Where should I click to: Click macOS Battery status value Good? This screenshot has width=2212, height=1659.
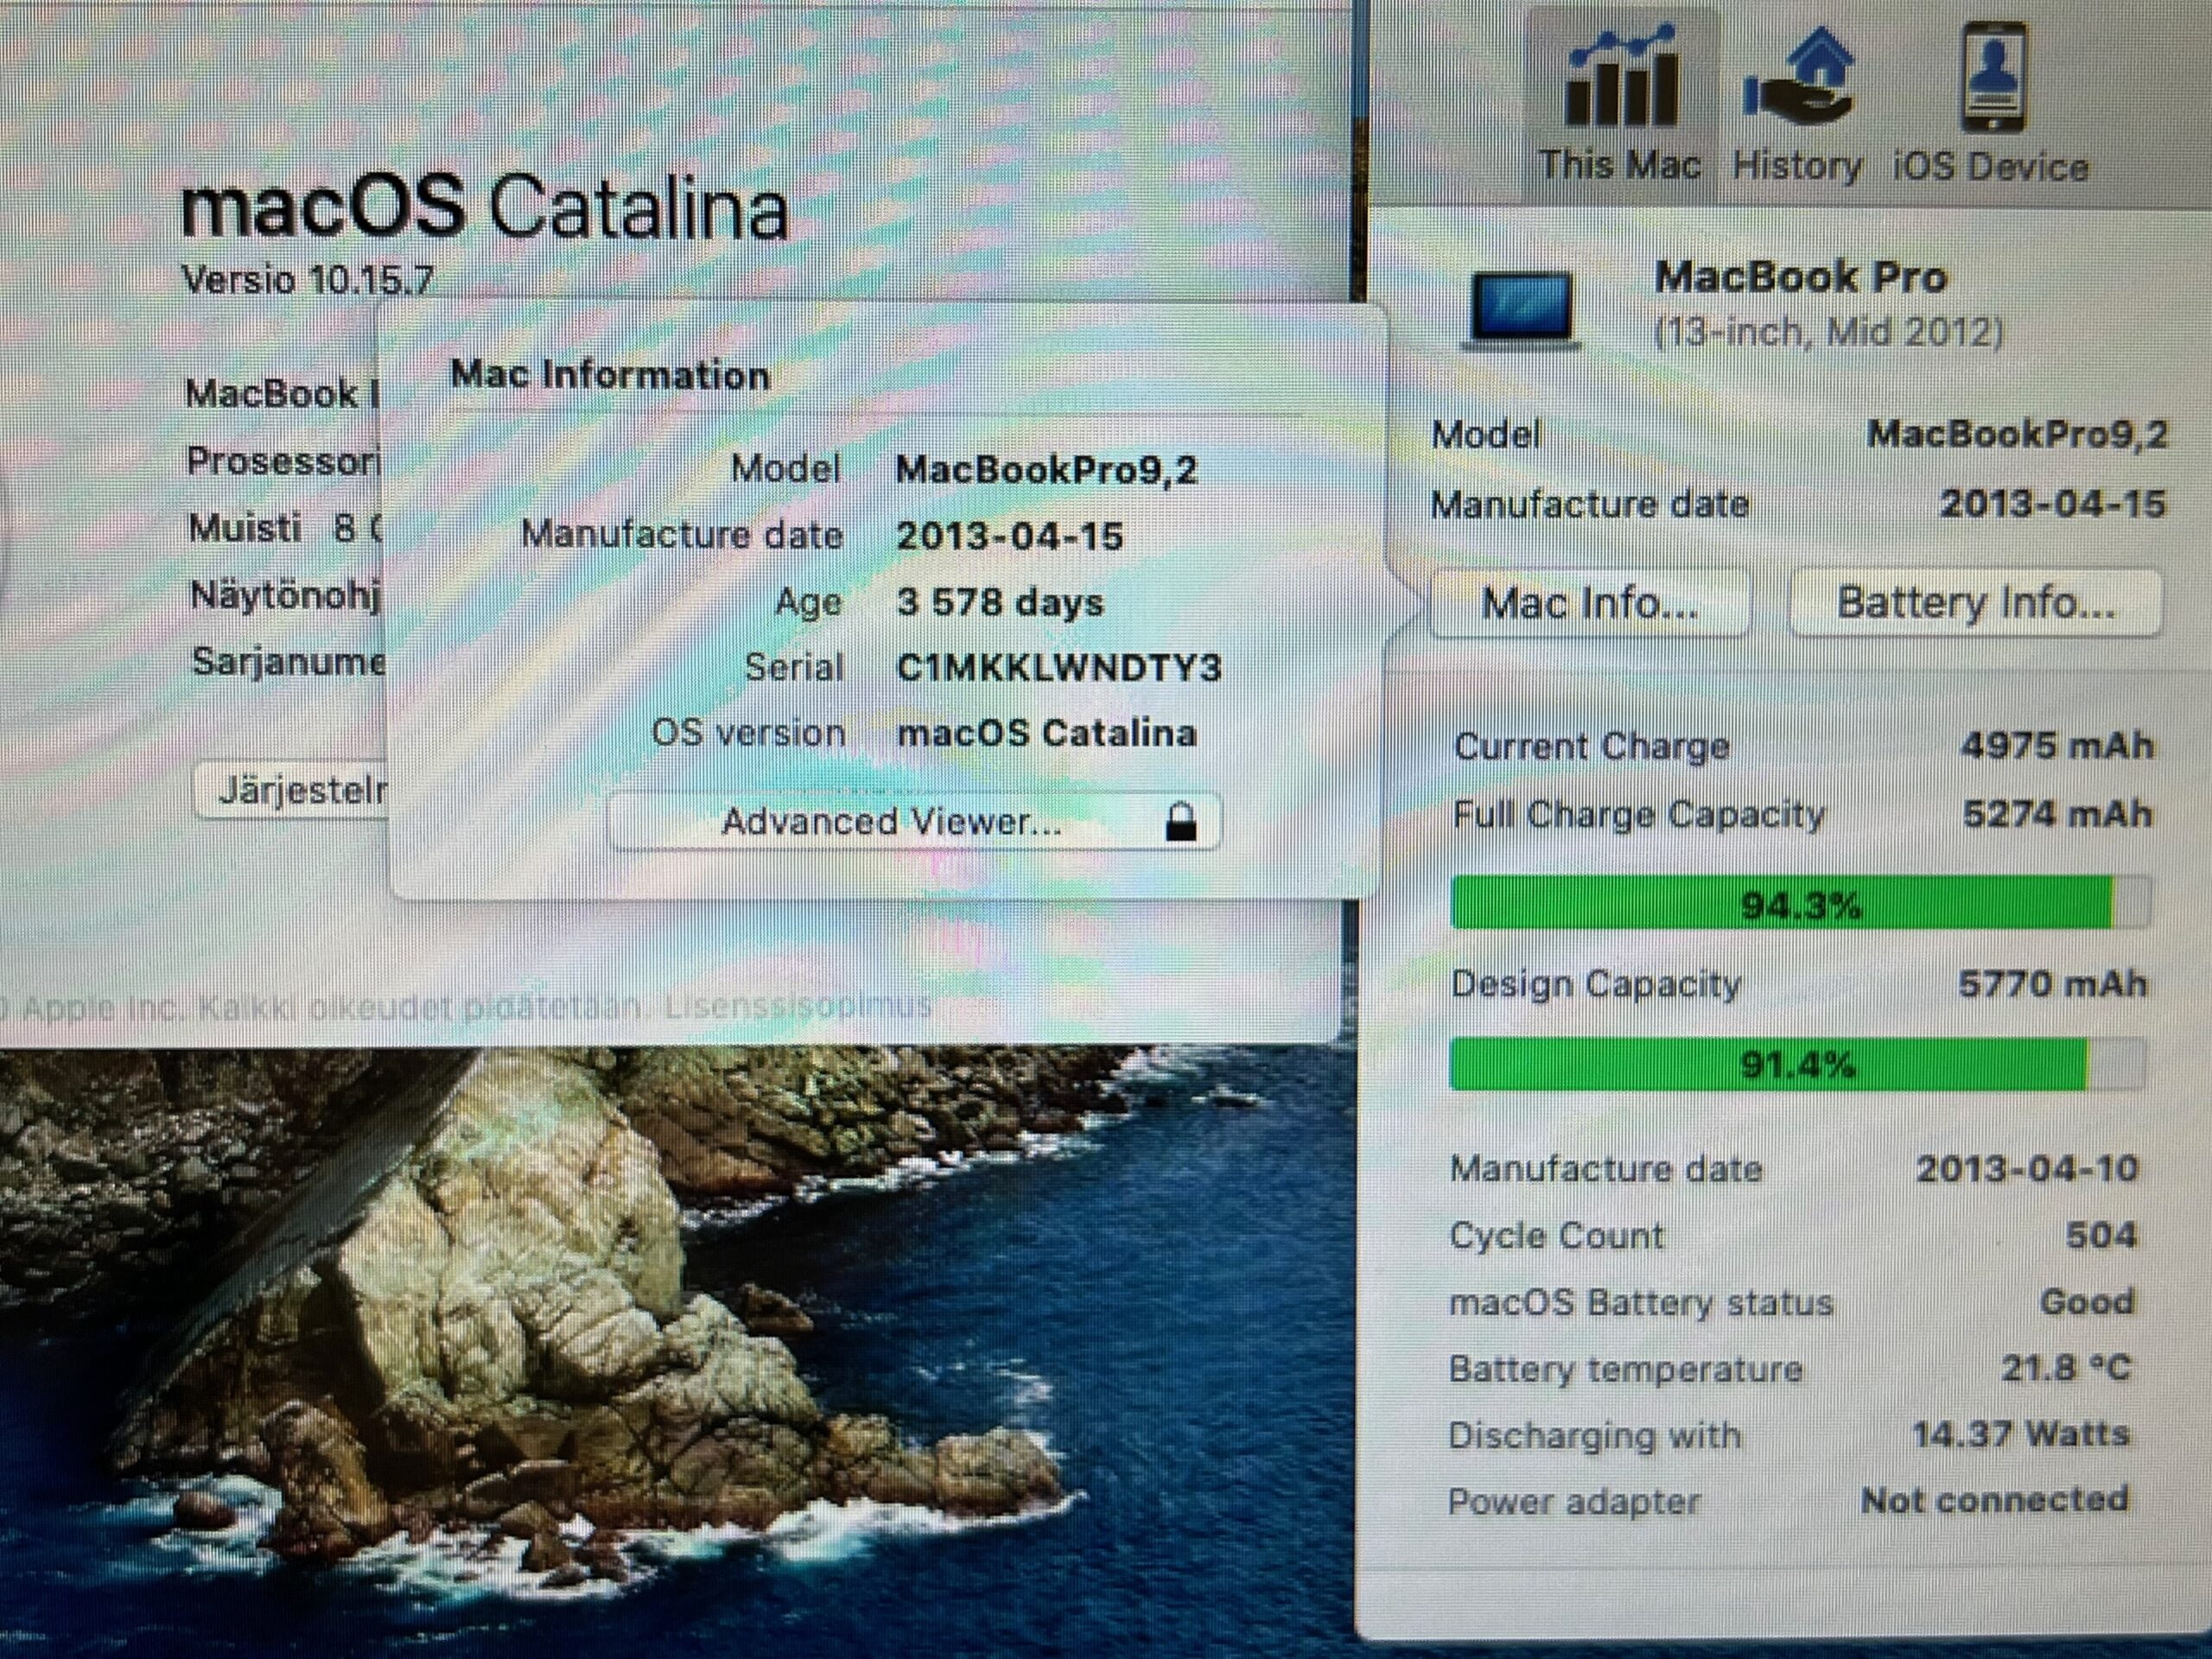(x=2087, y=1302)
